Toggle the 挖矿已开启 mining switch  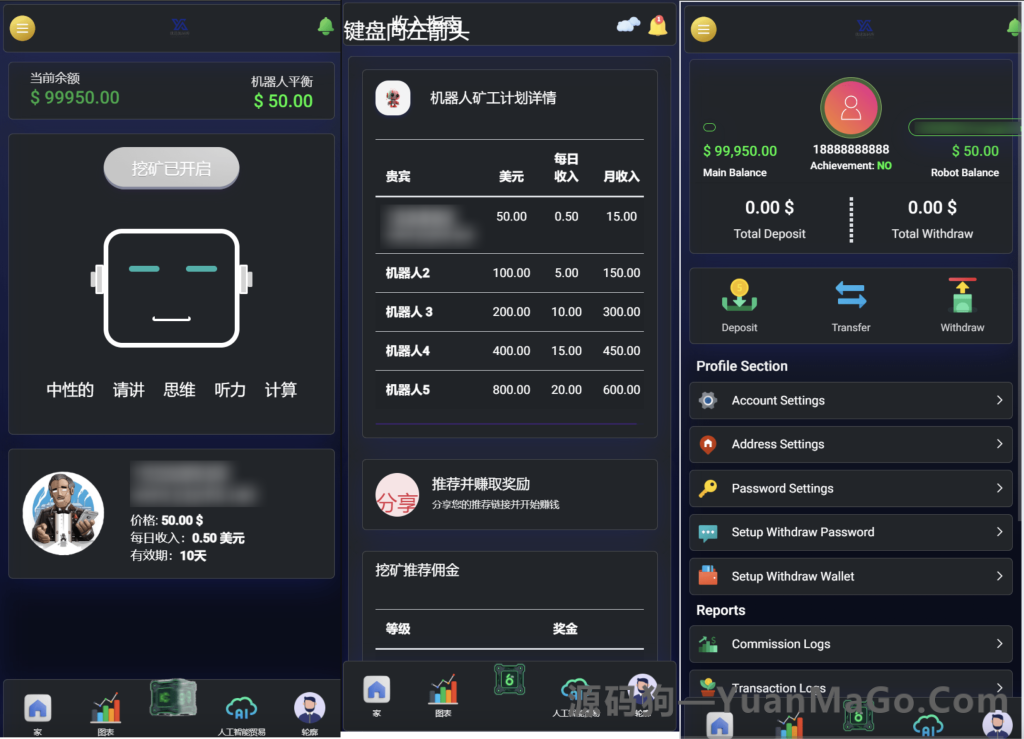pos(171,169)
